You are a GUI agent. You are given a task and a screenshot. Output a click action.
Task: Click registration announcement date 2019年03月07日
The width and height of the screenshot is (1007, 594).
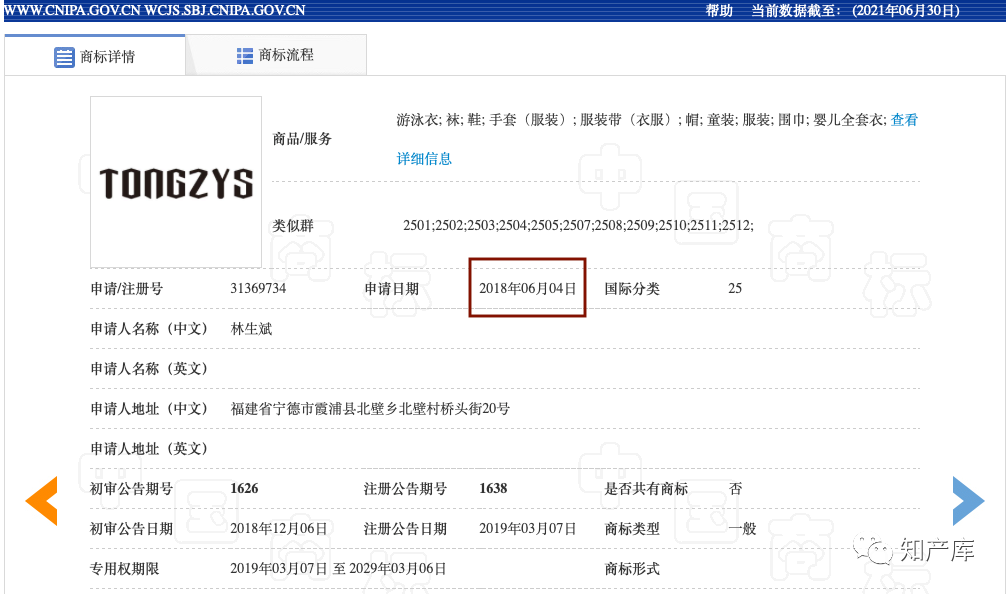tap(527, 529)
